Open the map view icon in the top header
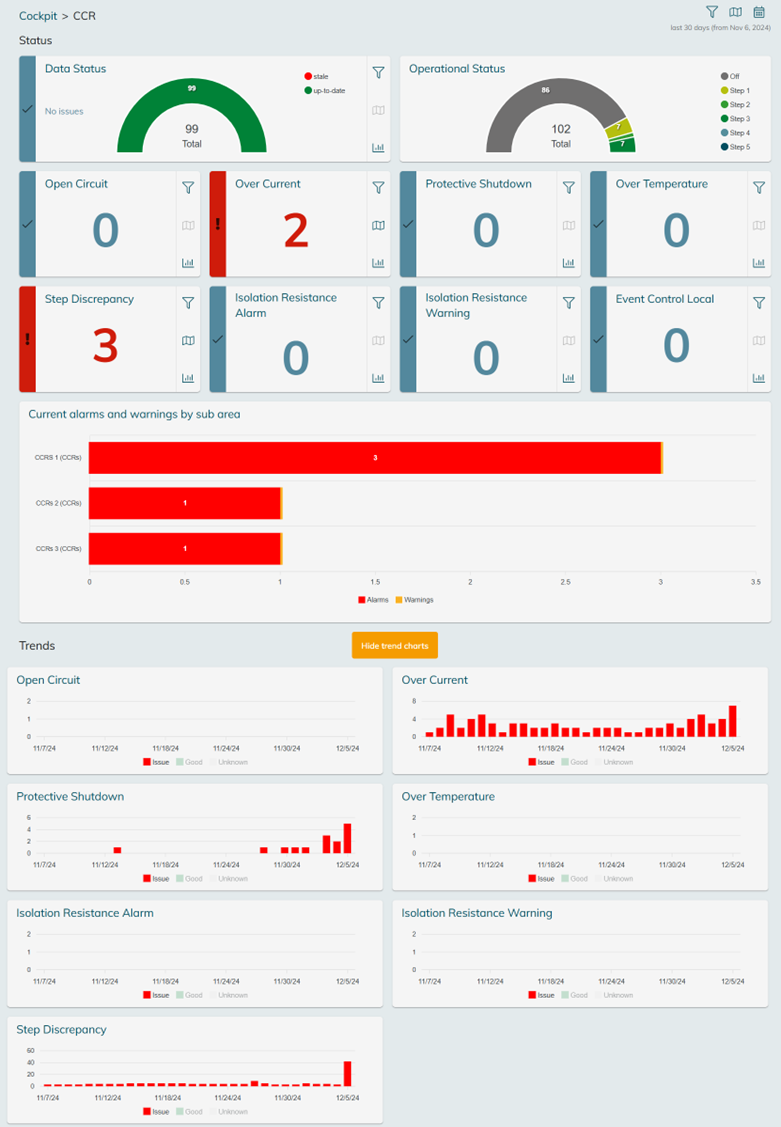Viewport: 781px width, 1127px height. point(736,12)
